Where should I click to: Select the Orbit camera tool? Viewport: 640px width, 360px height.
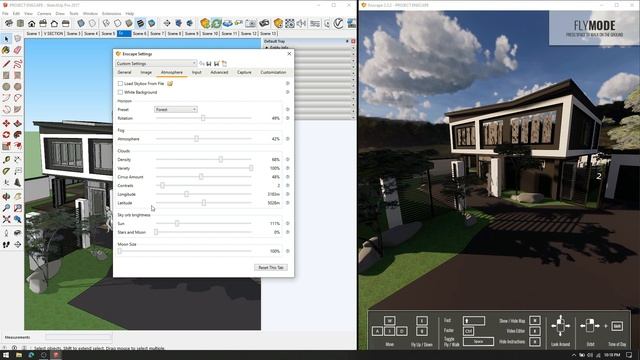tap(6, 197)
